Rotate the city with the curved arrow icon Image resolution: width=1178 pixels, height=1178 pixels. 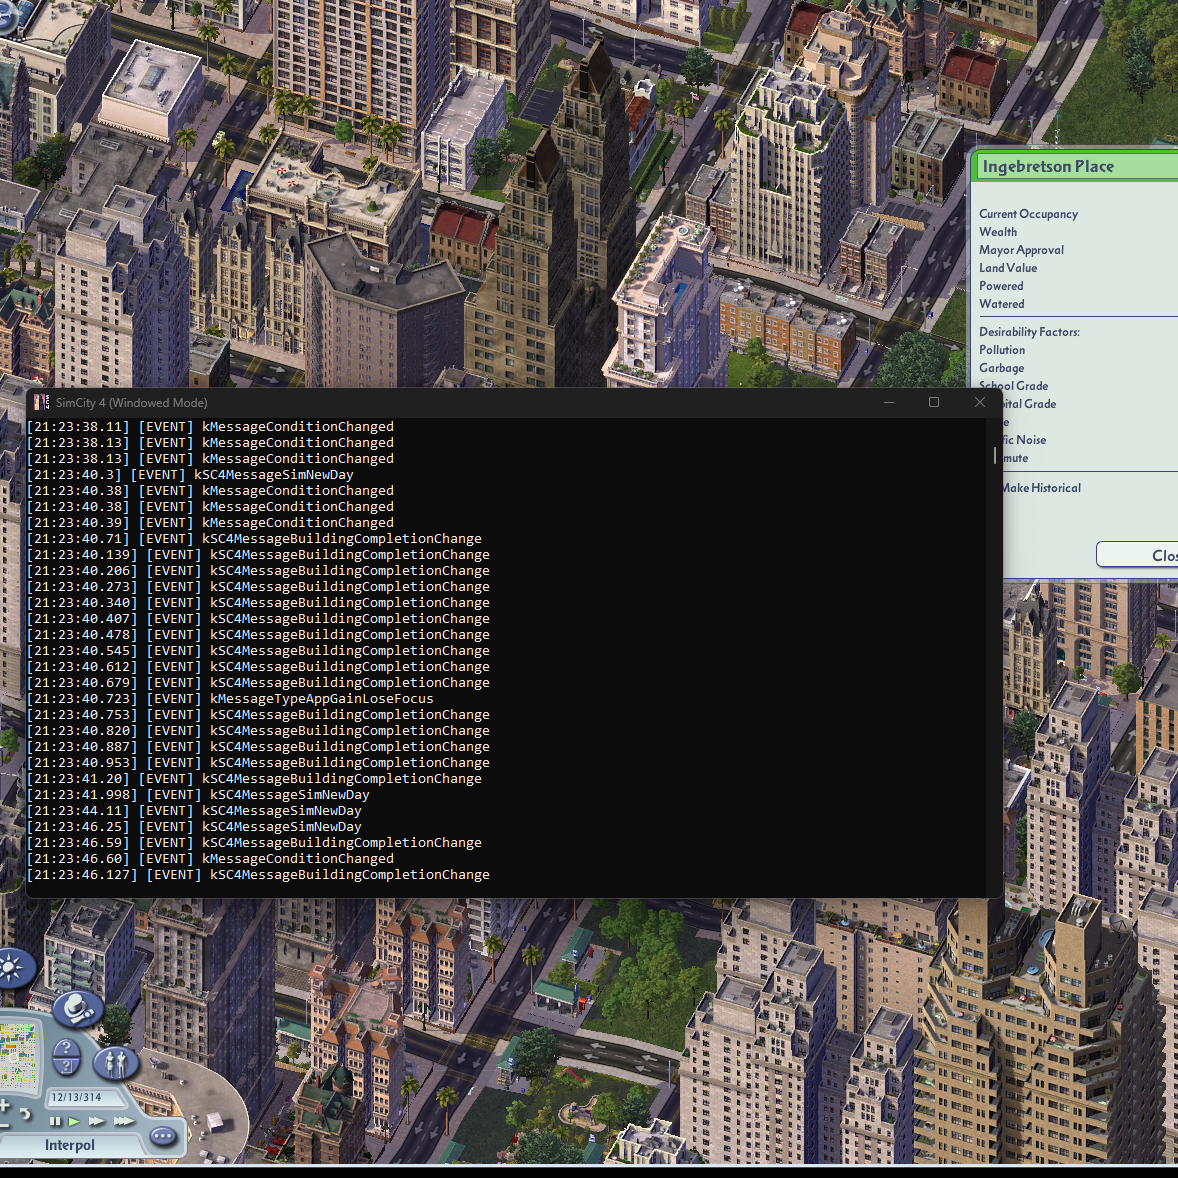tap(26, 1112)
